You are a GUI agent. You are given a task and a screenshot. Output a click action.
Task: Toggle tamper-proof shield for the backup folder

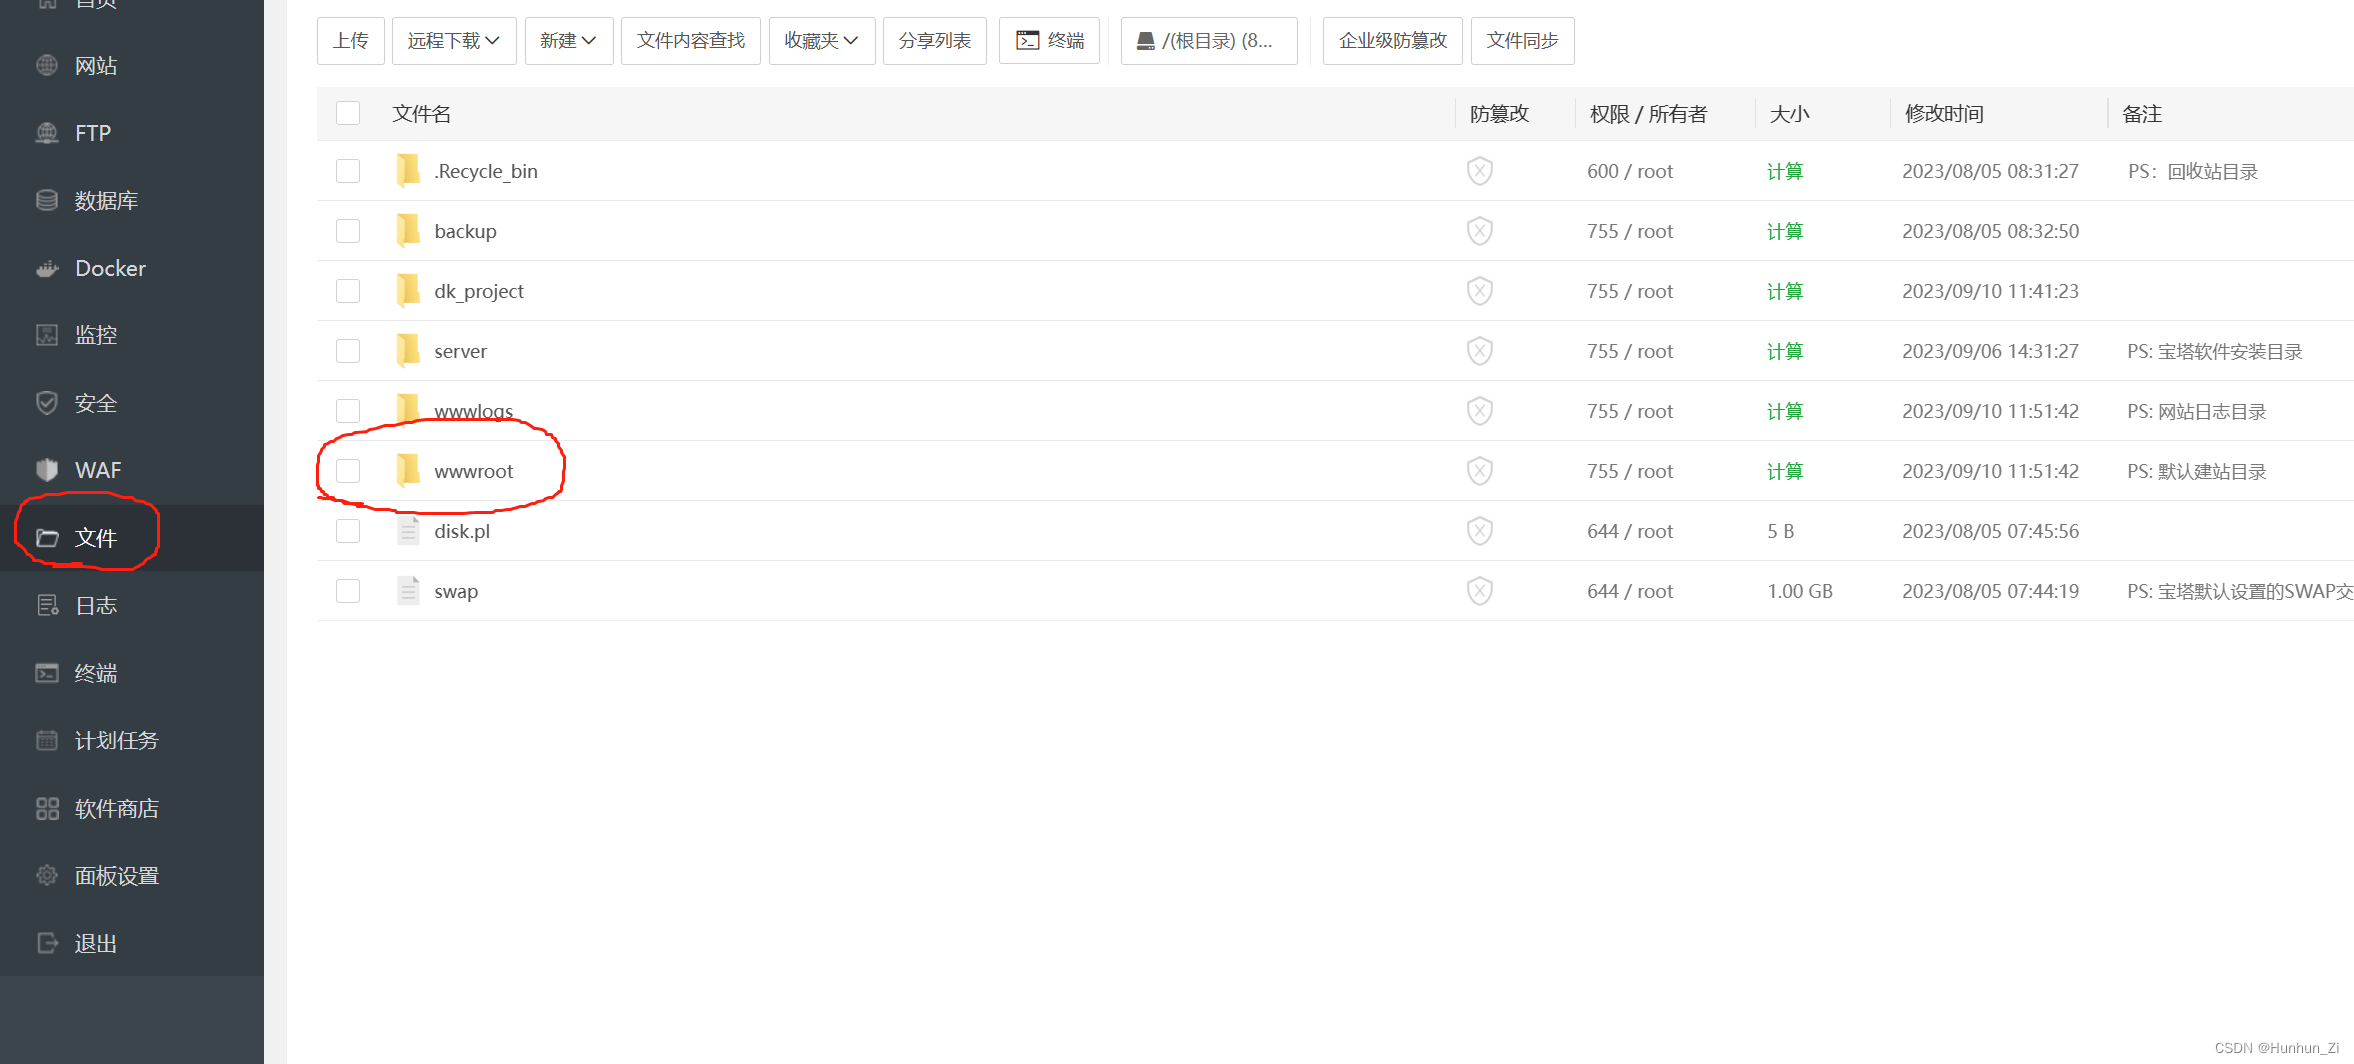tap(1479, 230)
